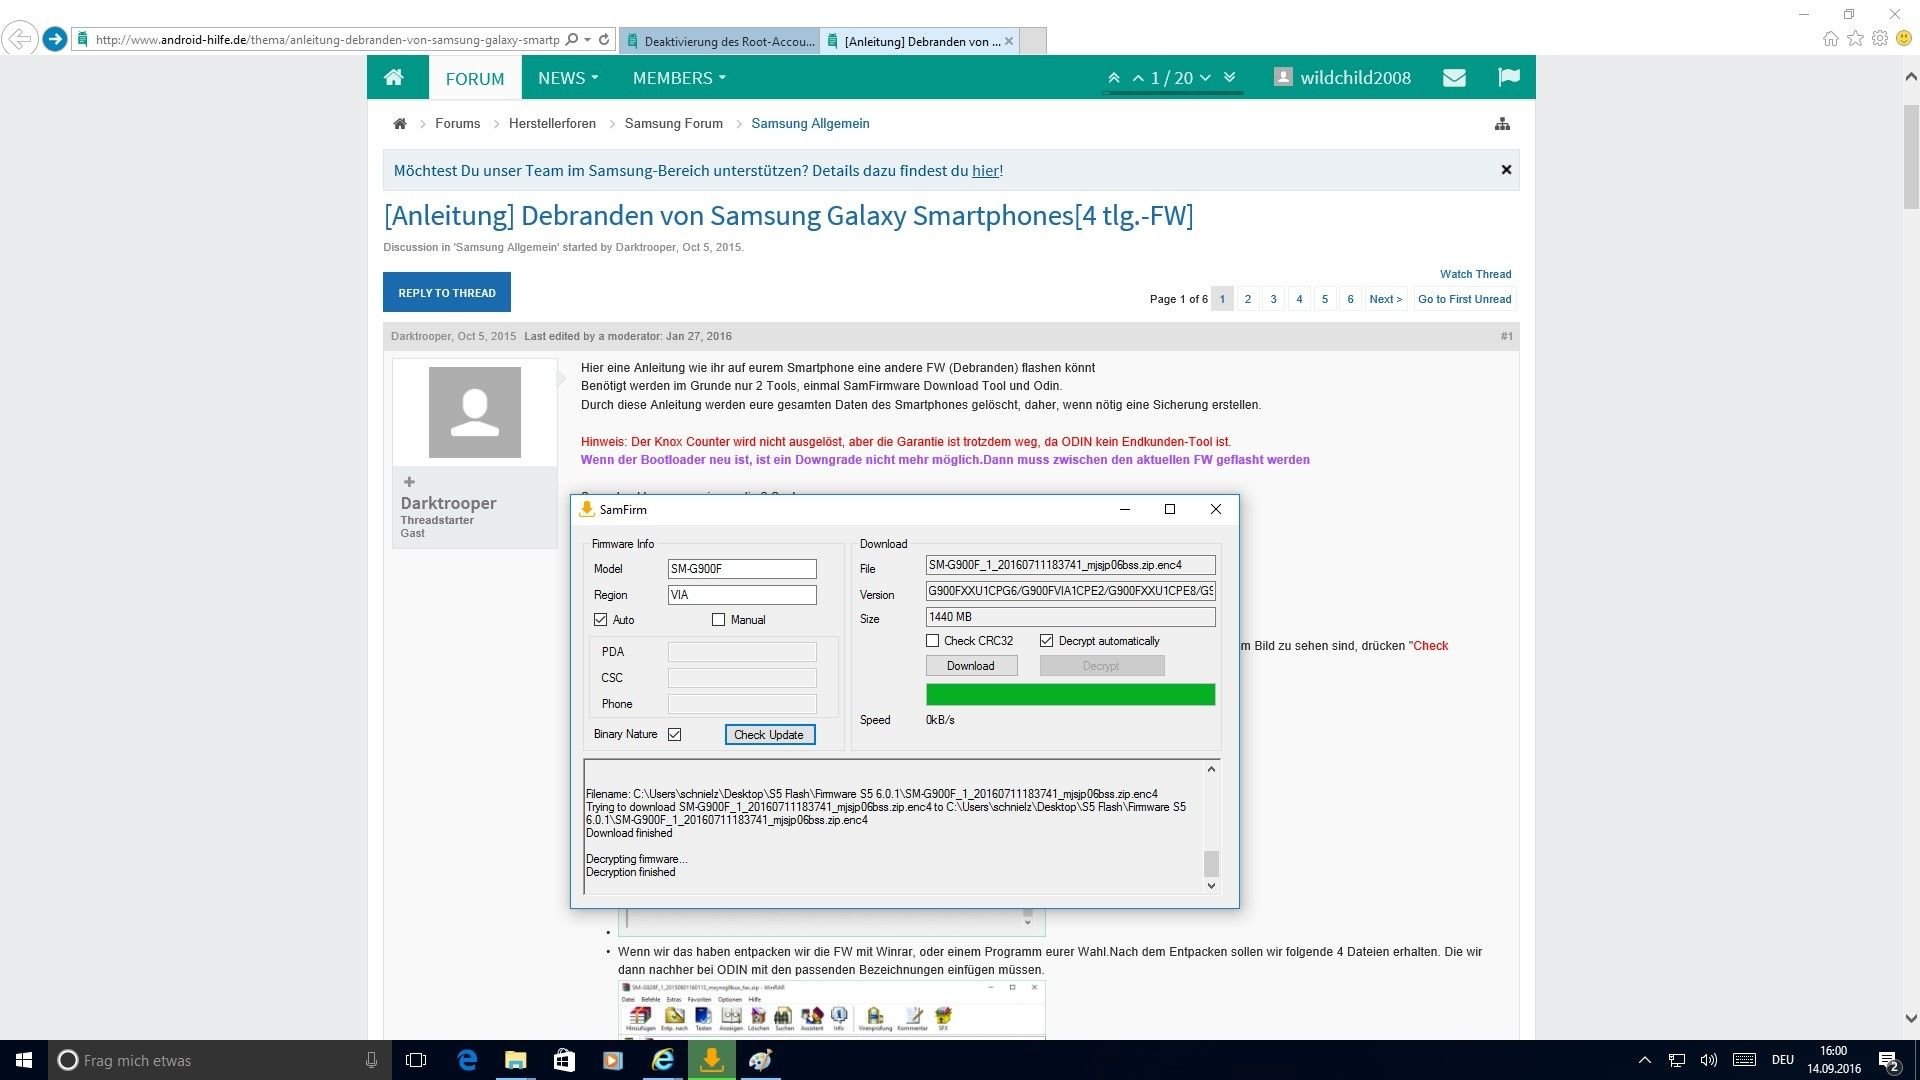Go to next post with single down arrow
Image resolution: width=1920 pixels, height=1080 pixels.
pos(1205,78)
